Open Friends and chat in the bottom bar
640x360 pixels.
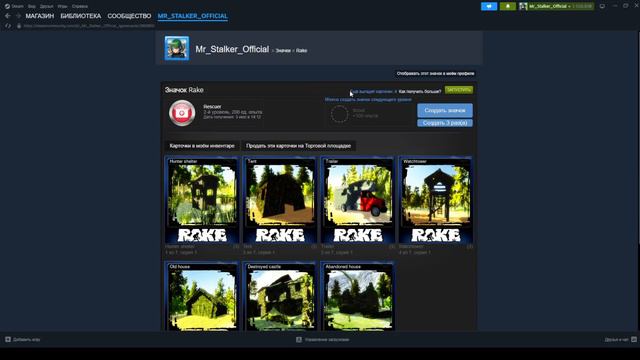(620, 340)
